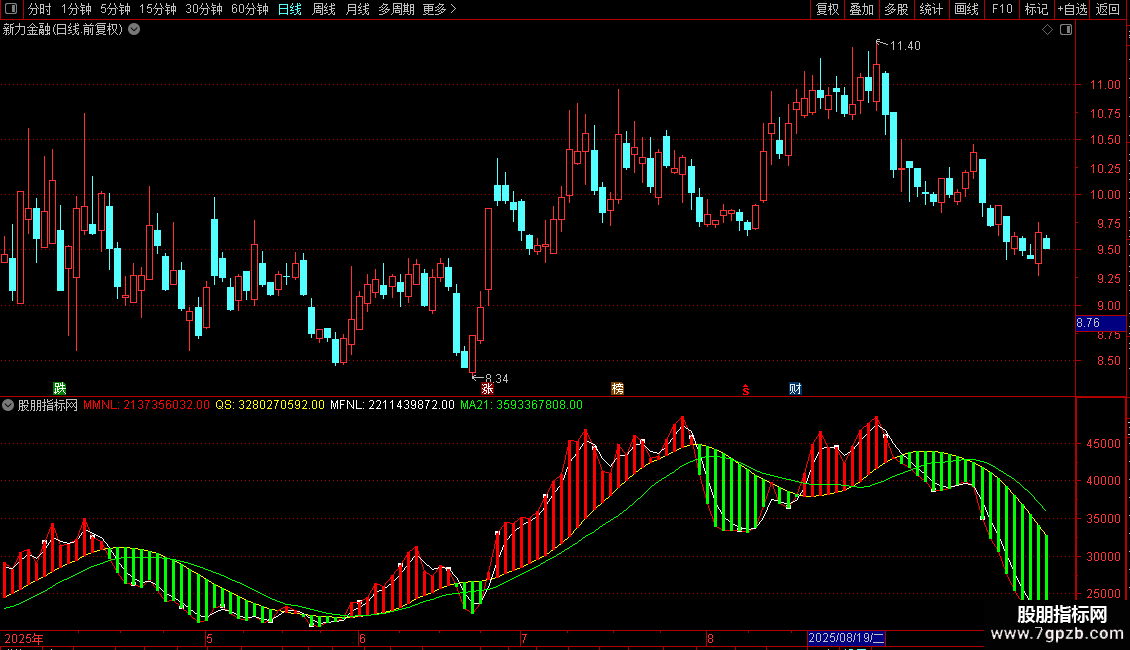This screenshot has width=1130, height=650.
Task: Click the 11.40 high price annotation
Action: tap(905, 45)
